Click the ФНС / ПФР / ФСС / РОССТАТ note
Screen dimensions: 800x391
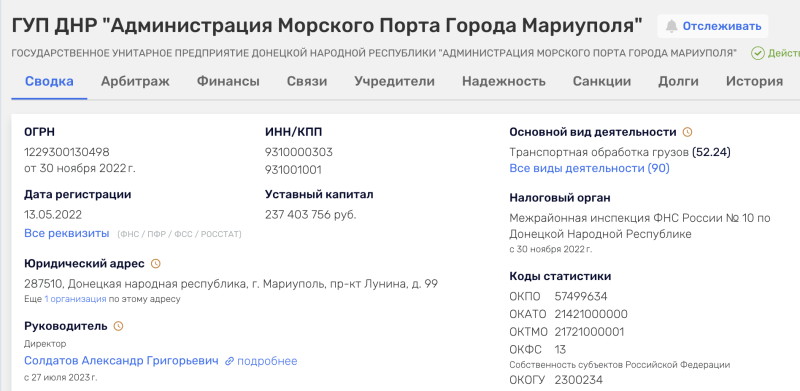[179, 234]
